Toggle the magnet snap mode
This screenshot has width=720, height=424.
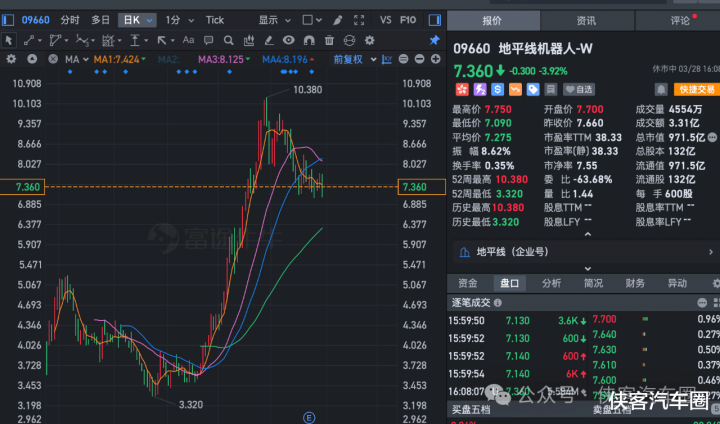[309, 40]
